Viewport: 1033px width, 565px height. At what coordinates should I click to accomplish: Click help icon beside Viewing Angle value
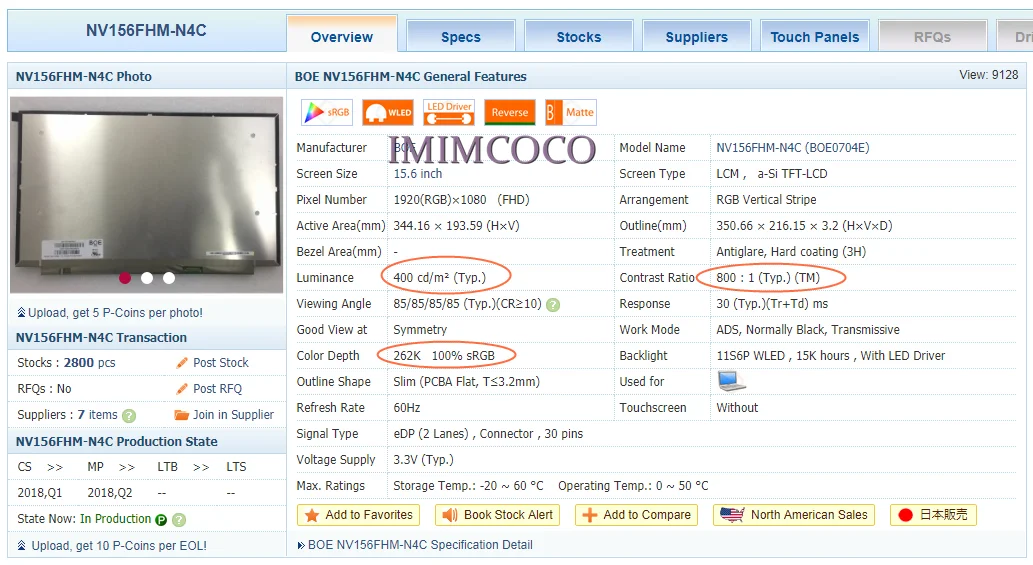(553, 305)
